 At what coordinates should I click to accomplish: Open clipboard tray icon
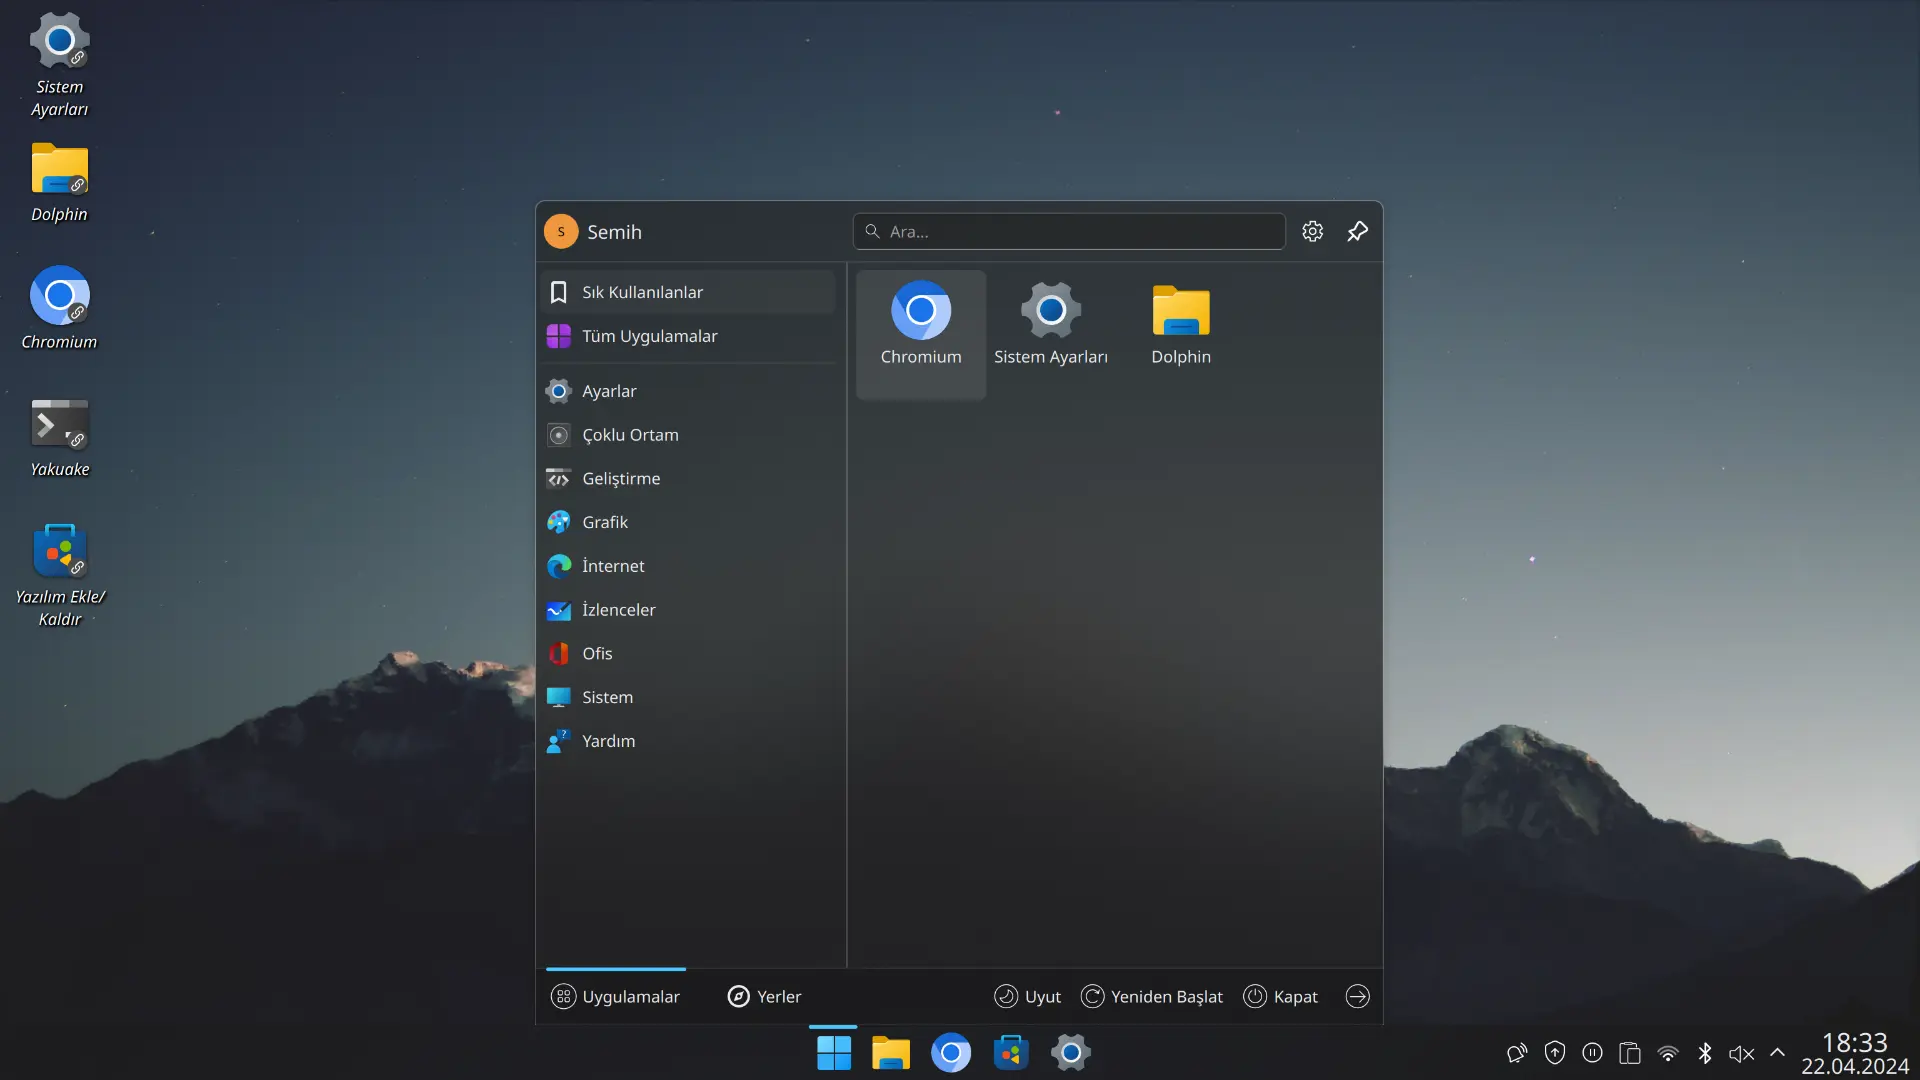(x=1630, y=1053)
